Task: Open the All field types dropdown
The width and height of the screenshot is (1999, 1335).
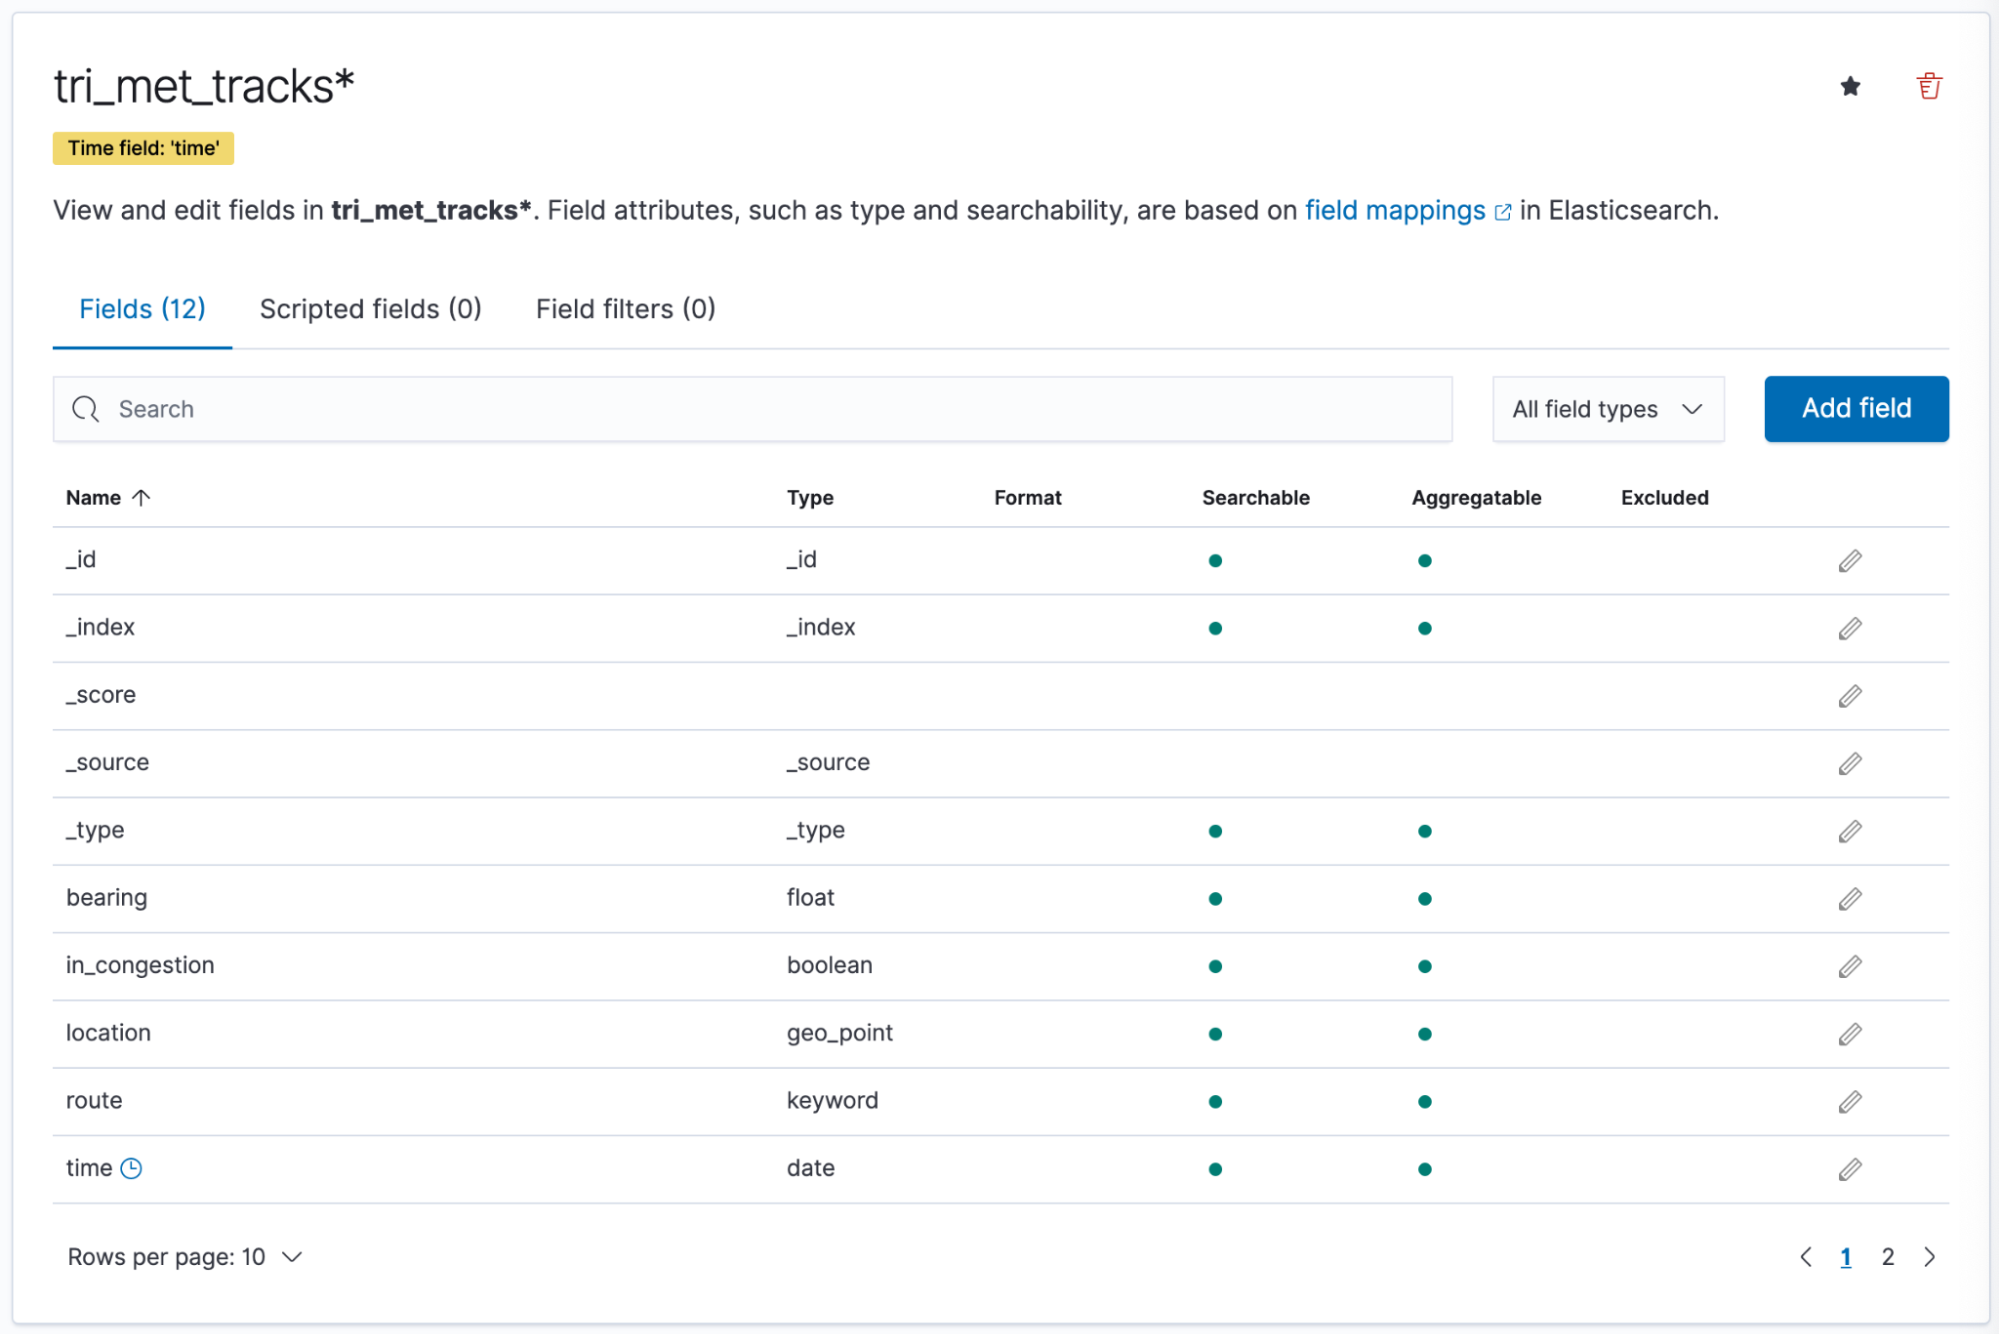Action: [1607, 409]
